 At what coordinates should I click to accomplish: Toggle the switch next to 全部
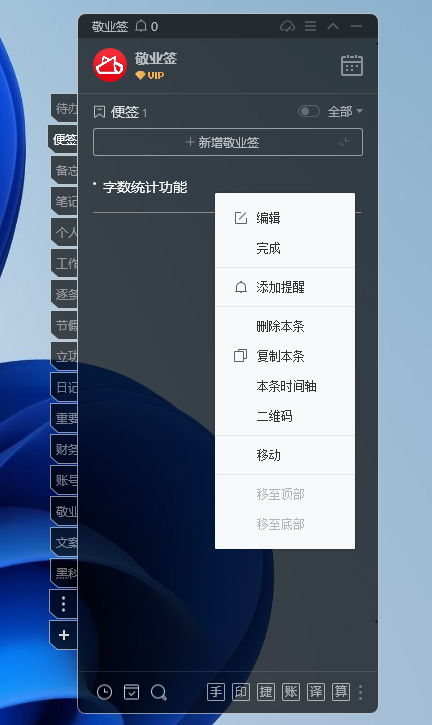click(x=309, y=111)
